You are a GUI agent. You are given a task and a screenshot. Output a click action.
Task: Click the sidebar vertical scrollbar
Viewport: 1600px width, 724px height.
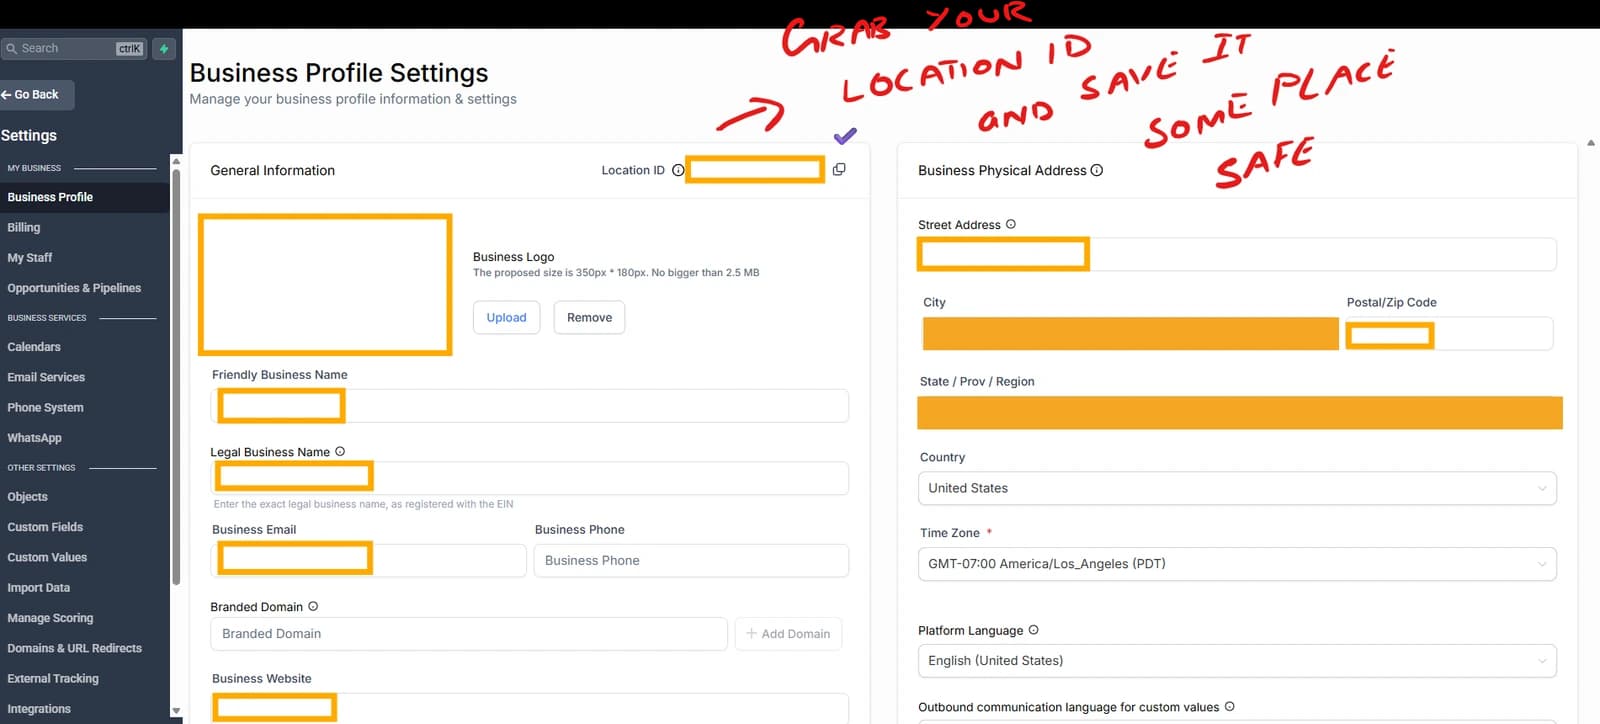(x=176, y=375)
